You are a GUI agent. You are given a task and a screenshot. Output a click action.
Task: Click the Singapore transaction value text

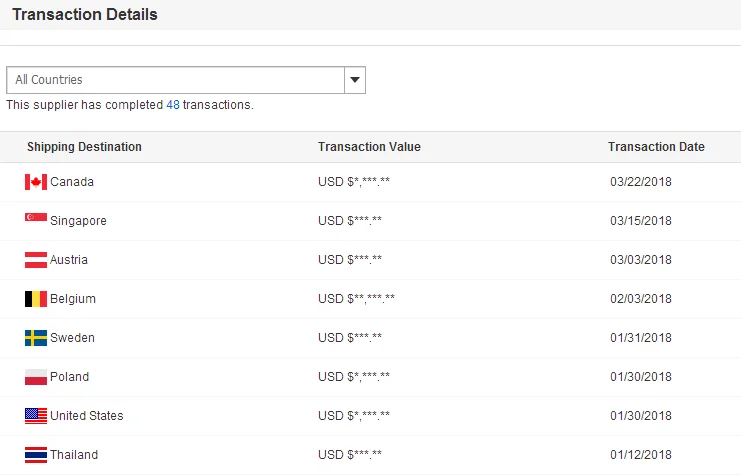(x=350, y=221)
